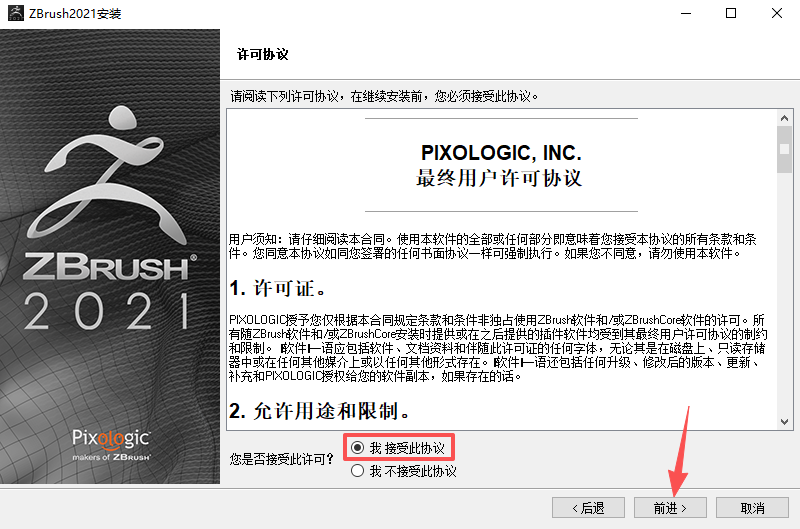The image size is (800, 529).
Task: Click the 取消 (Cancel) button
Action: (x=752, y=508)
